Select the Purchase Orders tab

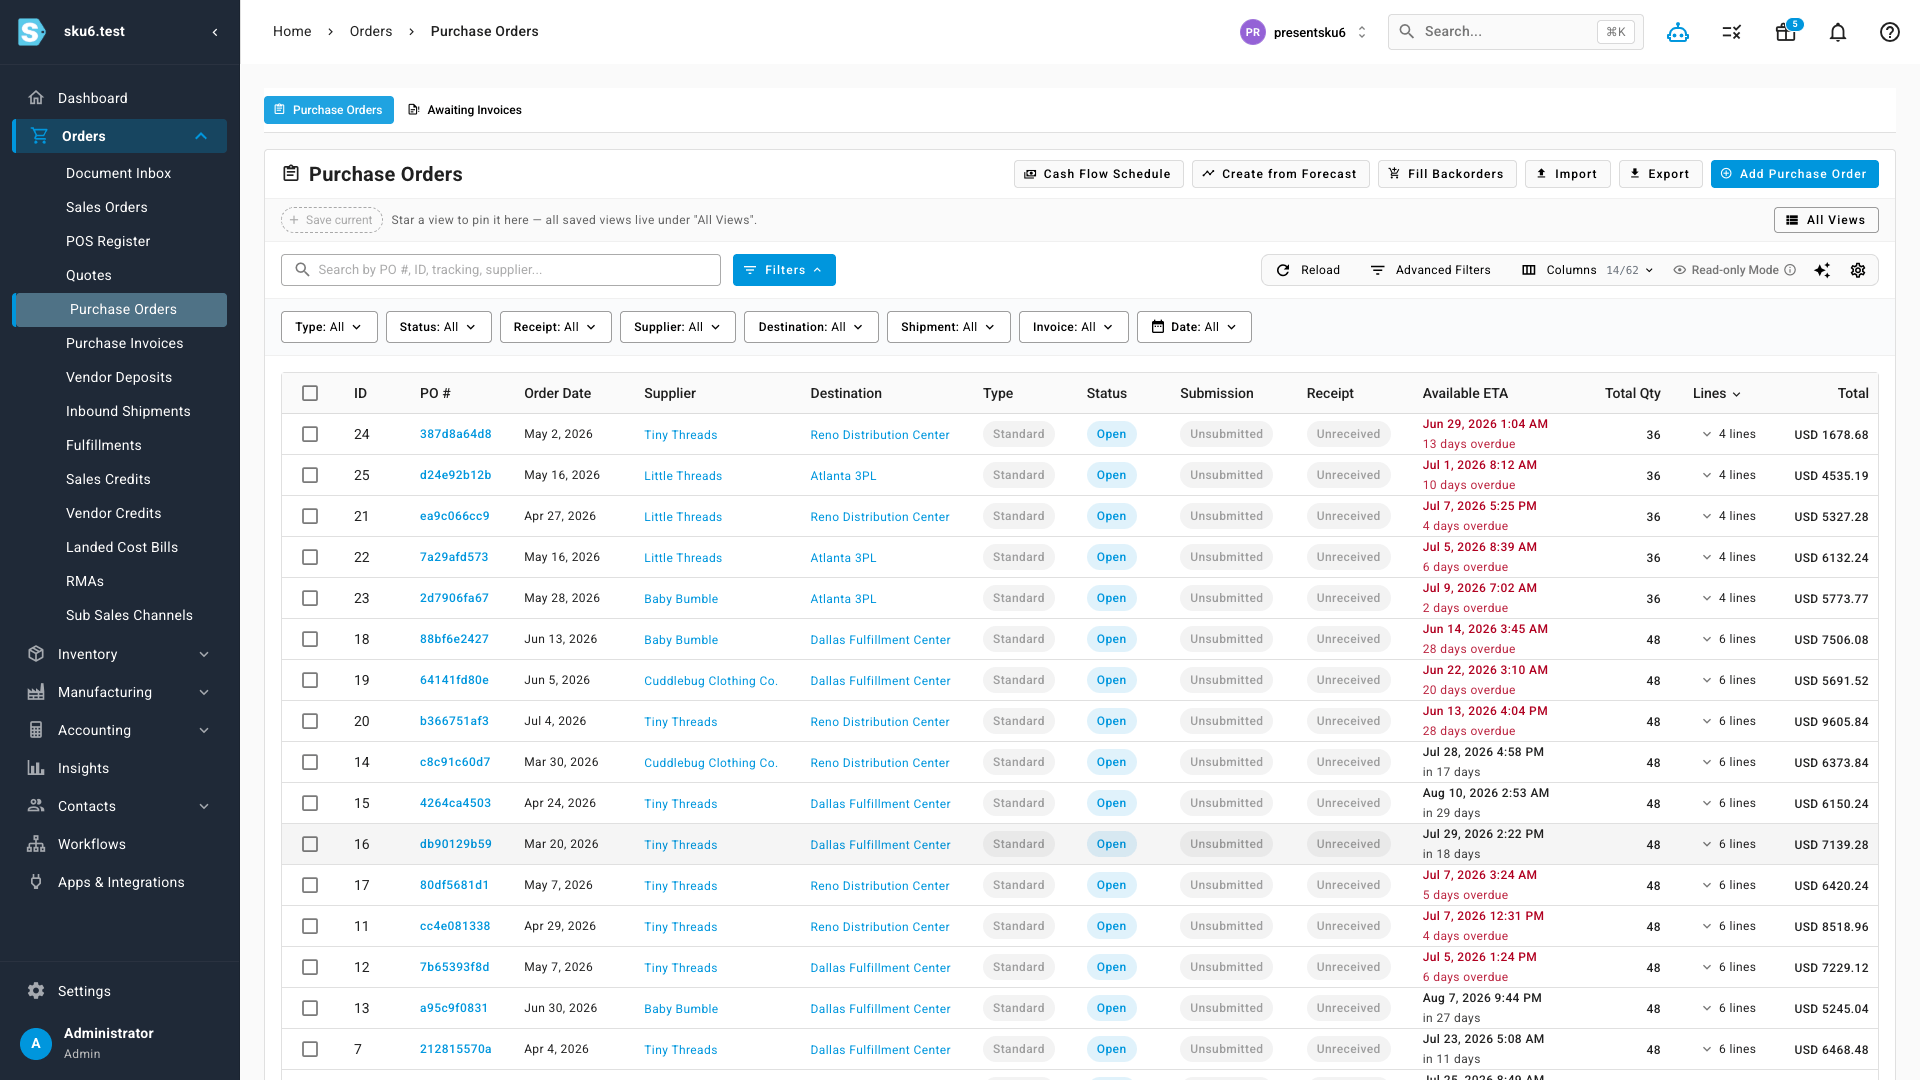click(329, 110)
